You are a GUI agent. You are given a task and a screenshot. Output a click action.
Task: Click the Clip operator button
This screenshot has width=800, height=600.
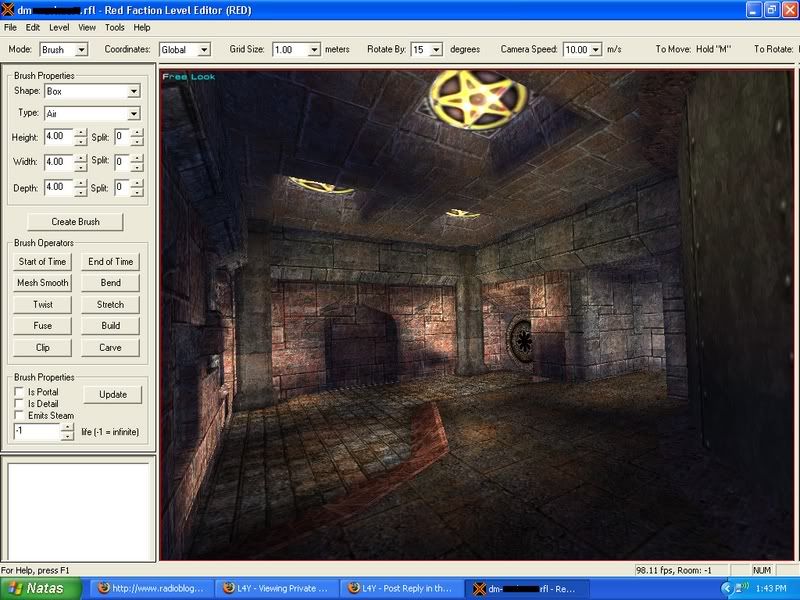(x=42, y=348)
